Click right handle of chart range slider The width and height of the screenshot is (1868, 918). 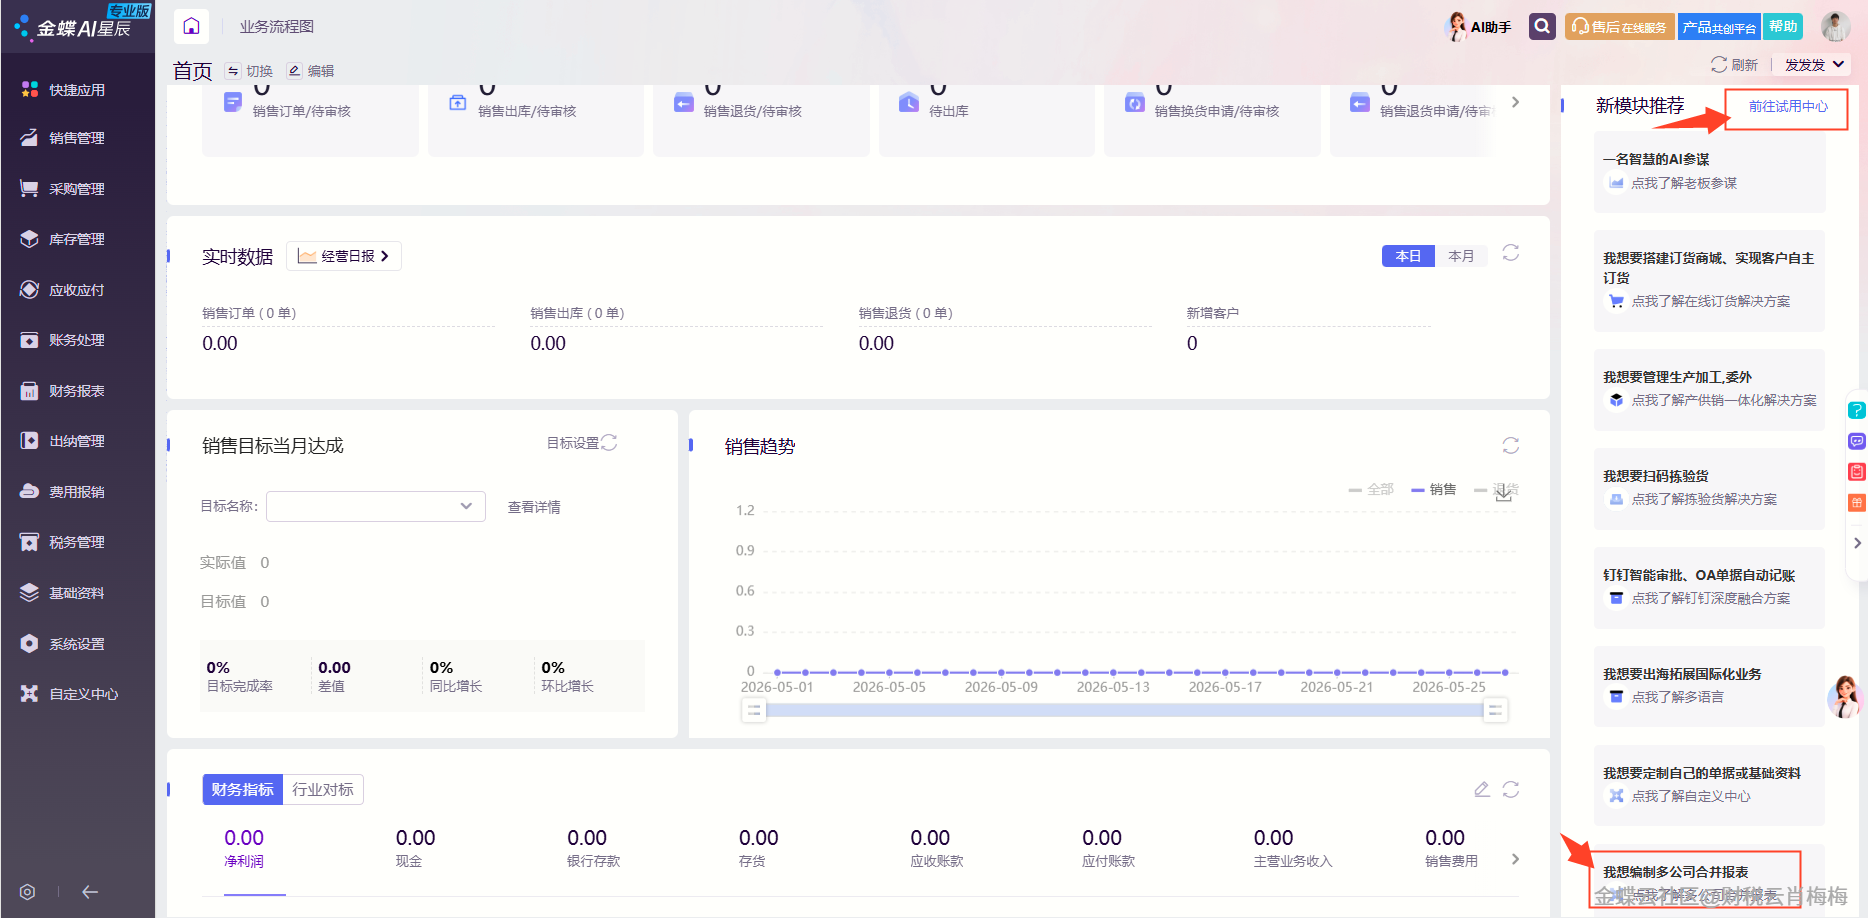click(x=1495, y=711)
